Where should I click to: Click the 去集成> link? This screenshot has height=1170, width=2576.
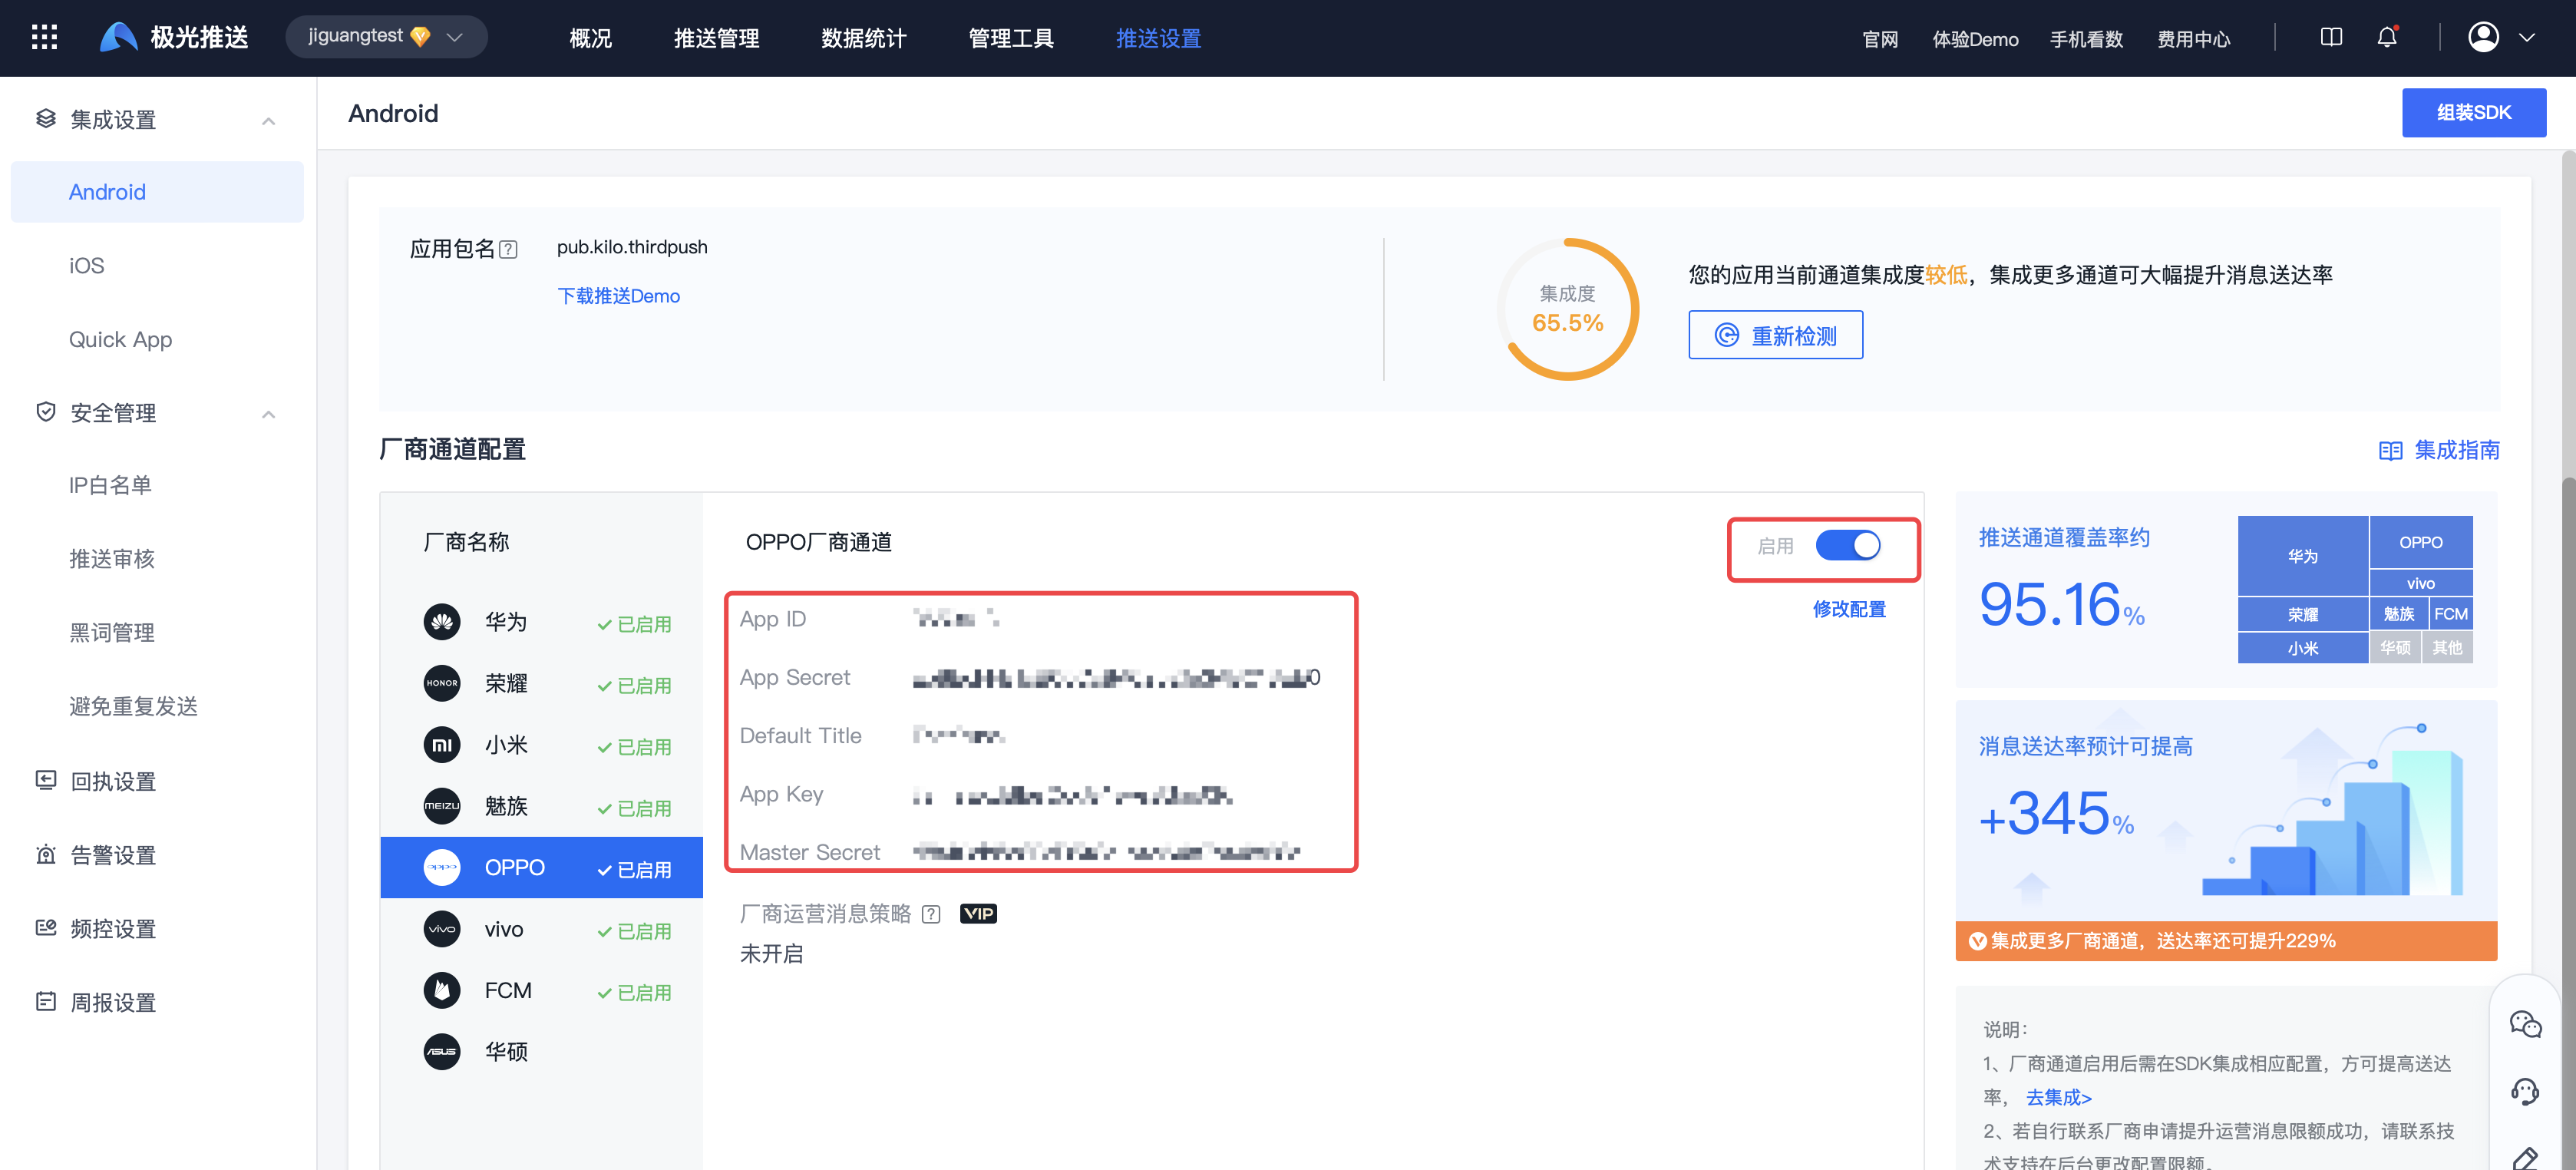(2058, 1097)
